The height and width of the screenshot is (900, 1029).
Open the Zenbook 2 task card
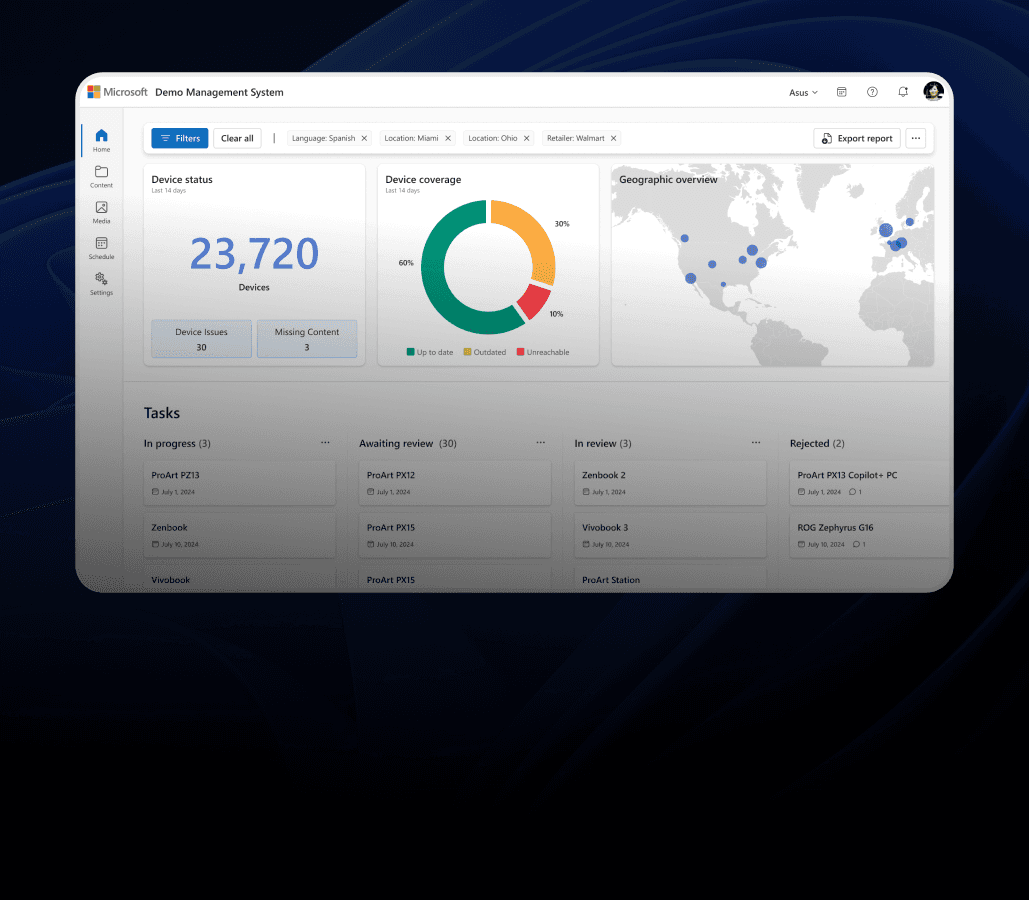(x=670, y=483)
